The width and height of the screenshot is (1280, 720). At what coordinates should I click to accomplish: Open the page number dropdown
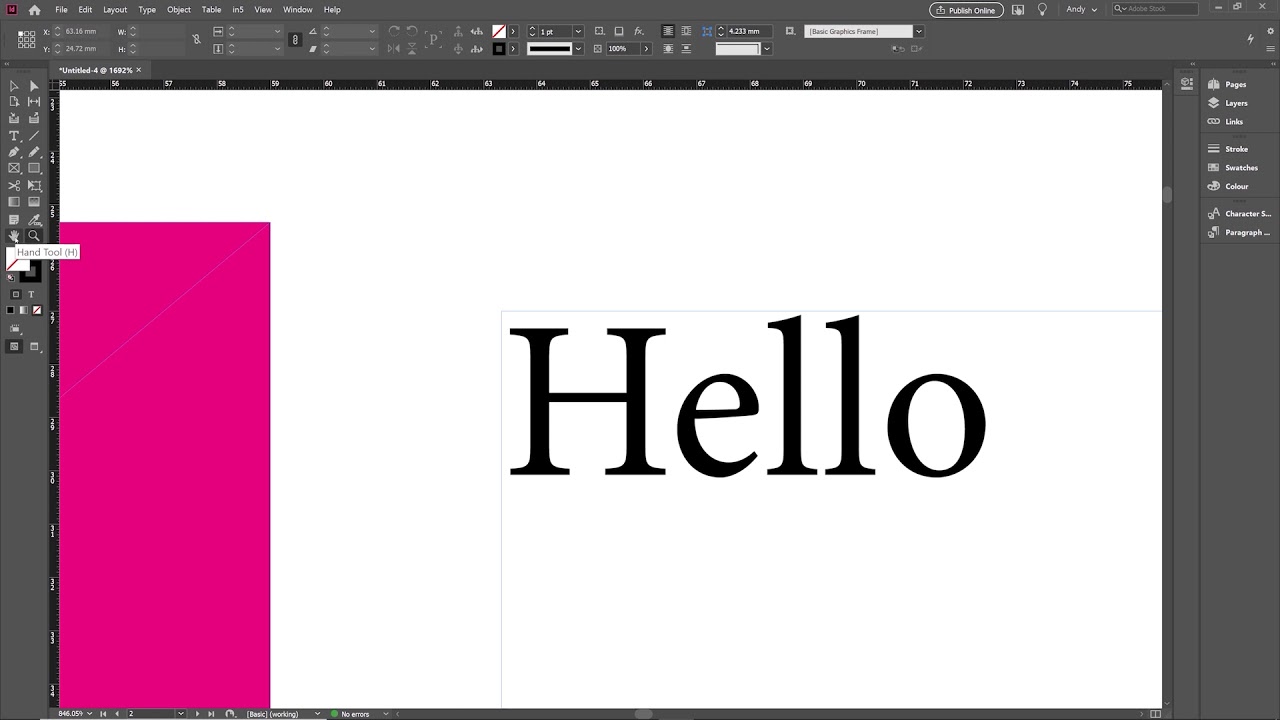(180, 714)
